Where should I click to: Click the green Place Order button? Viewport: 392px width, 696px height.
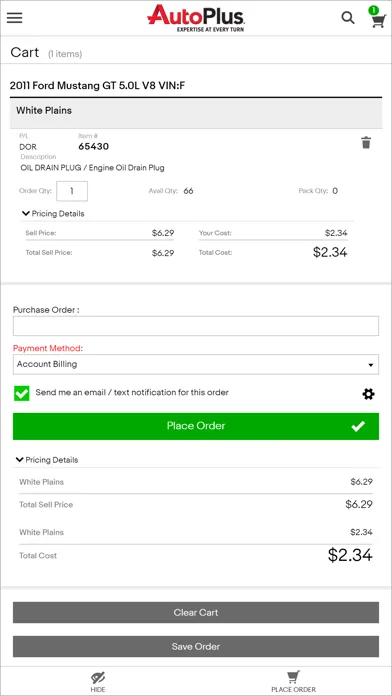[x=196, y=427]
